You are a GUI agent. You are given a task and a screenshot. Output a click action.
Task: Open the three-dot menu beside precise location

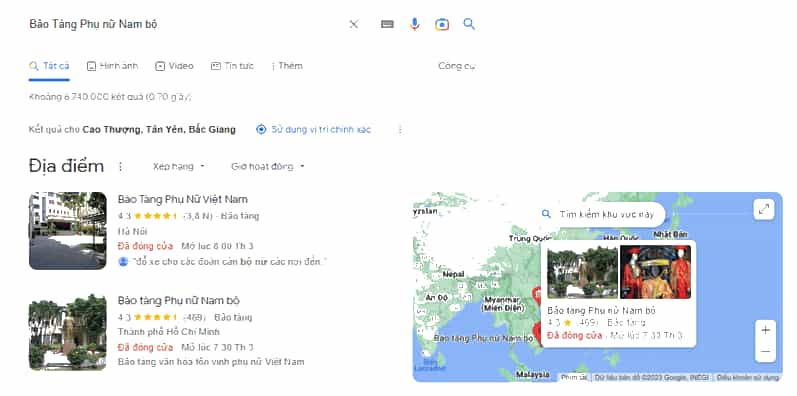click(x=400, y=130)
